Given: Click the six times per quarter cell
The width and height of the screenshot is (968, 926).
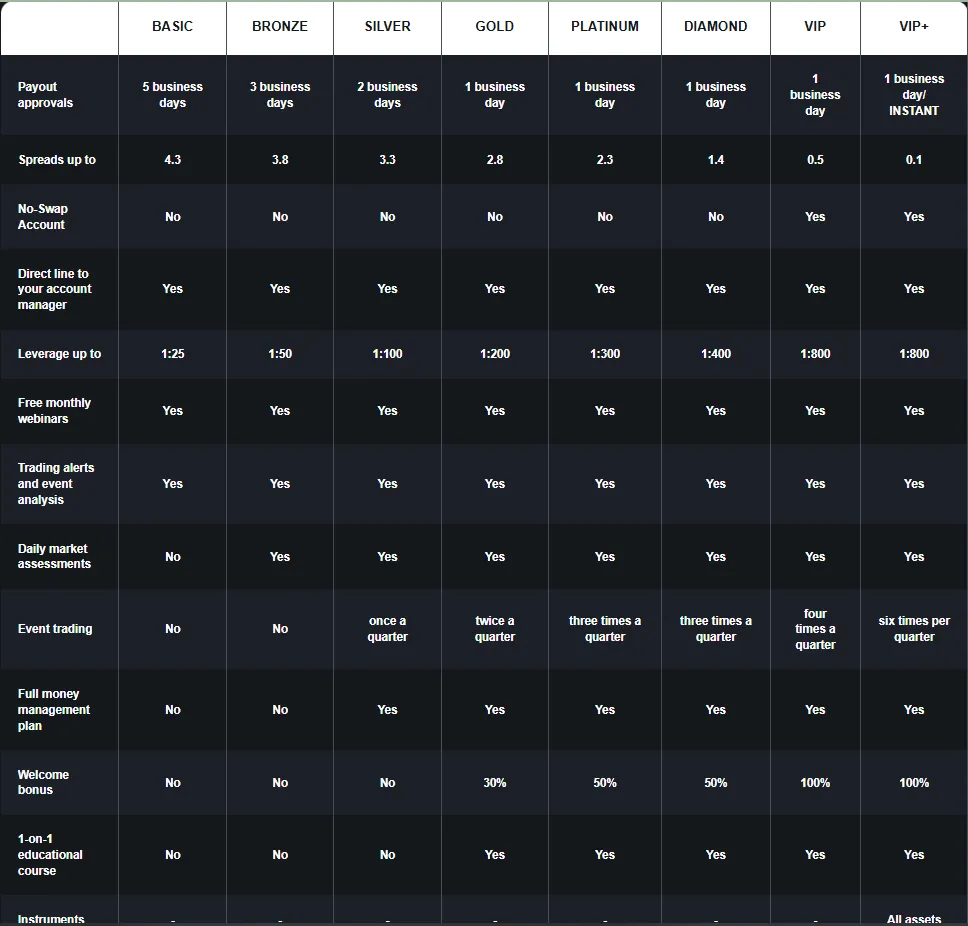Looking at the screenshot, I should point(914,629).
